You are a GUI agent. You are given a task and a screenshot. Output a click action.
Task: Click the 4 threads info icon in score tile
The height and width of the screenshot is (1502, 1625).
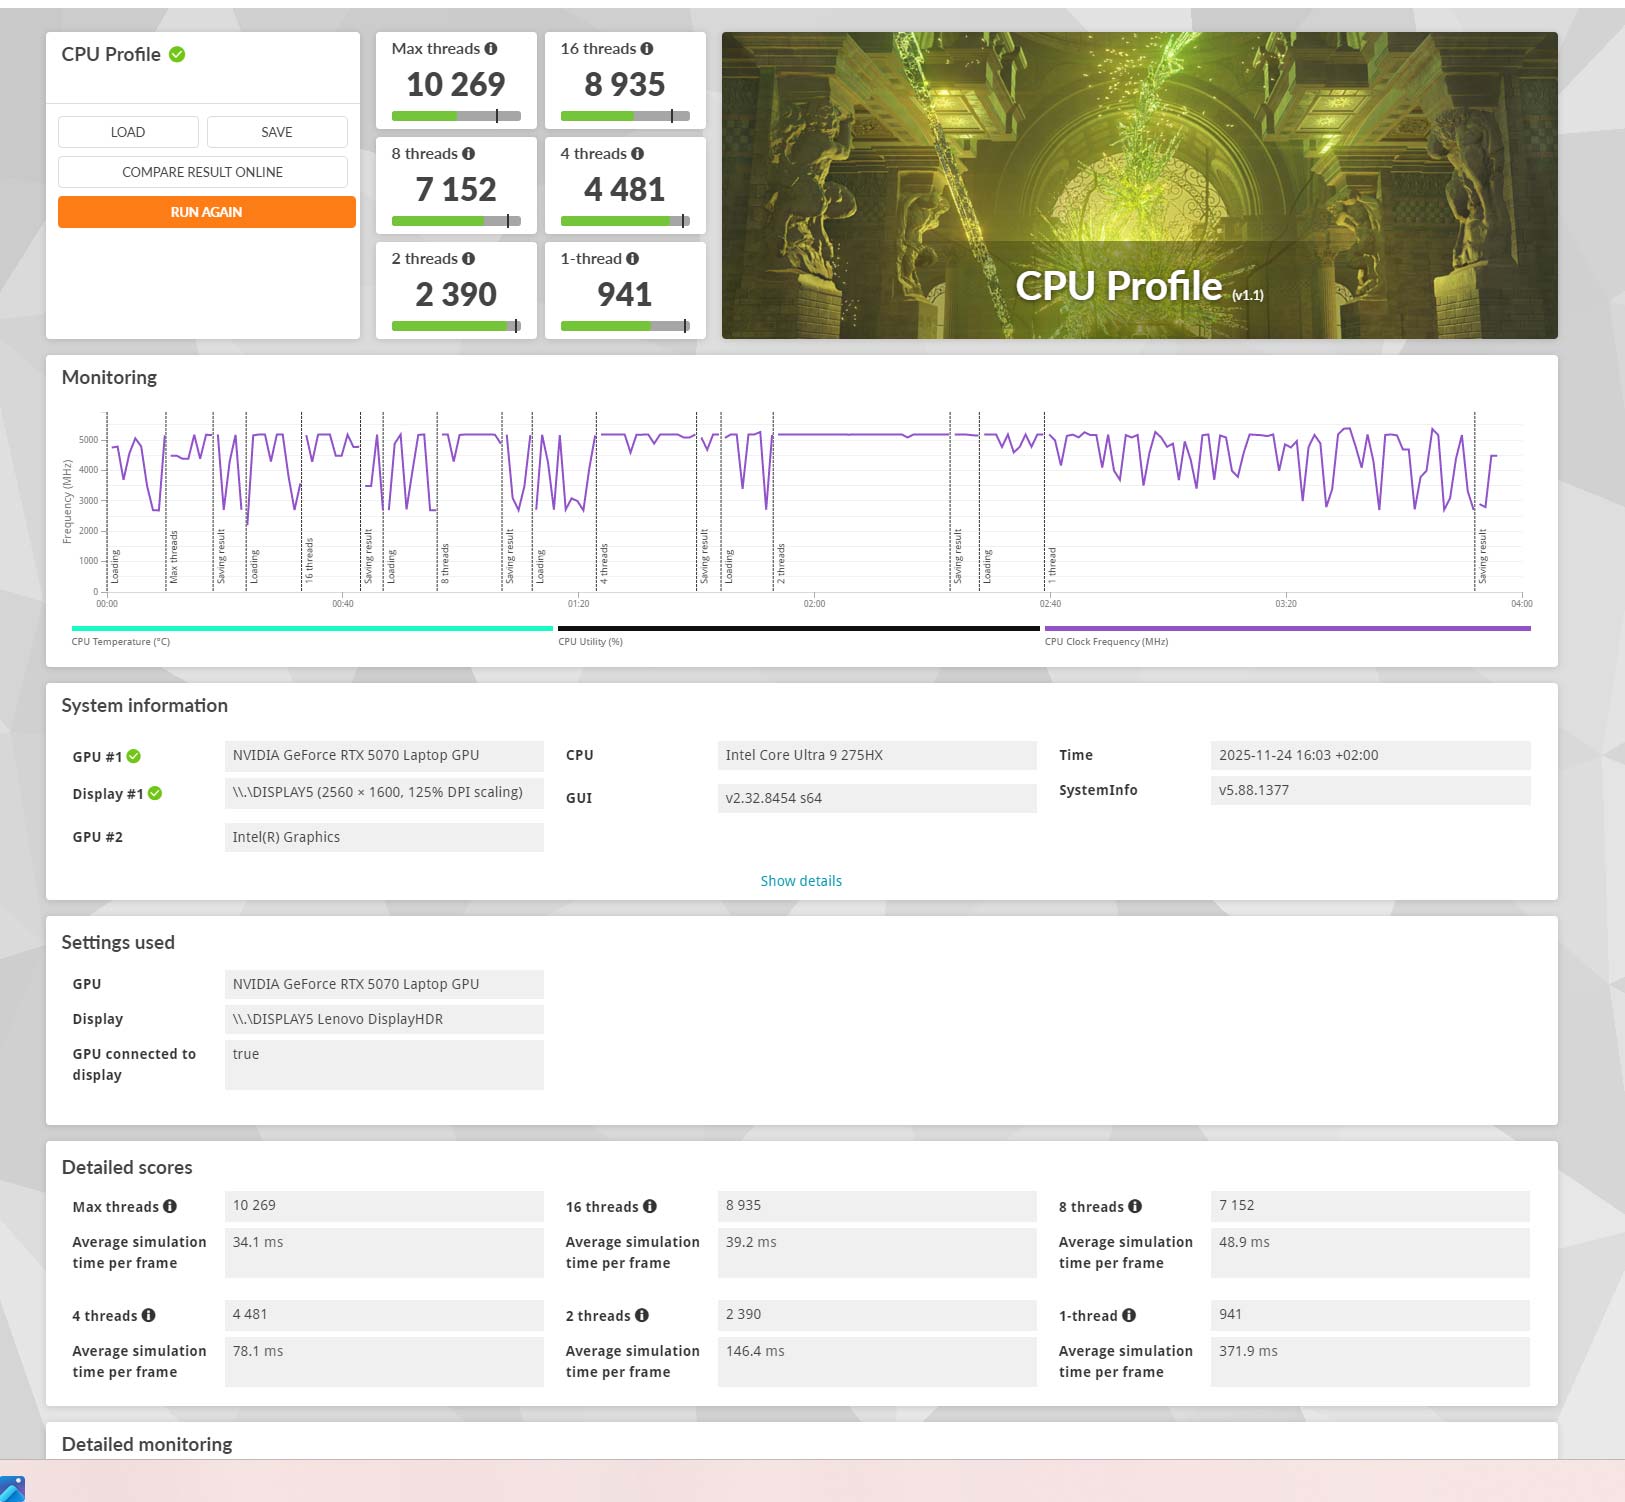click(x=637, y=154)
